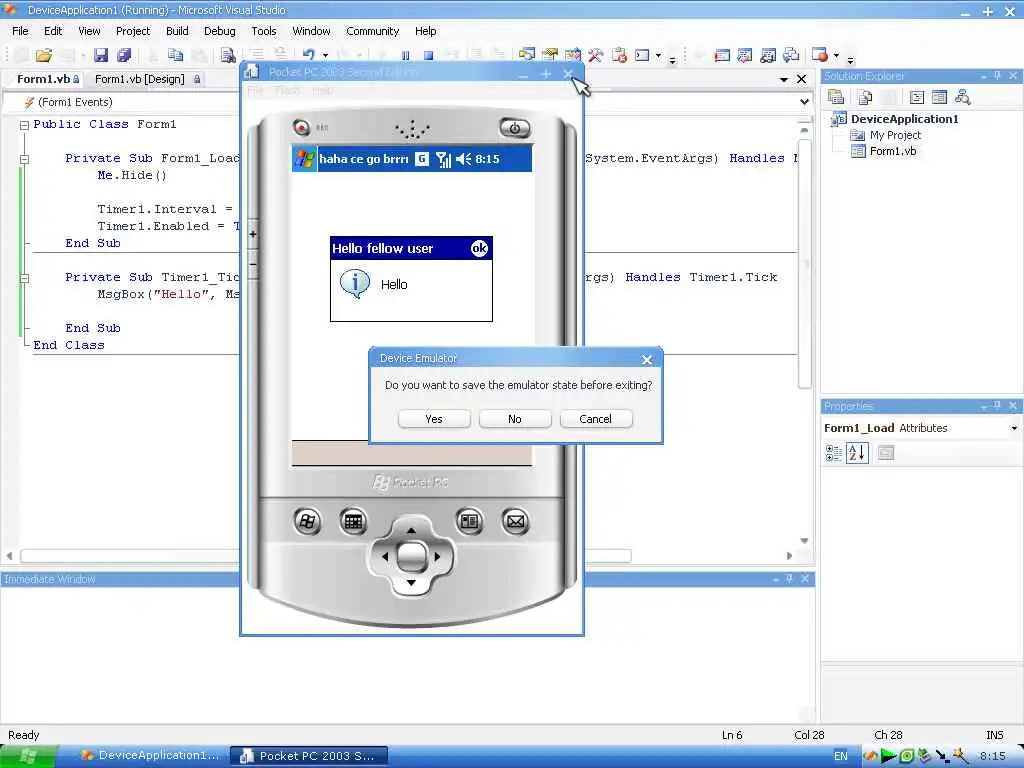Click the Open File folder toolbar icon

pyautogui.click(x=44, y=56)
